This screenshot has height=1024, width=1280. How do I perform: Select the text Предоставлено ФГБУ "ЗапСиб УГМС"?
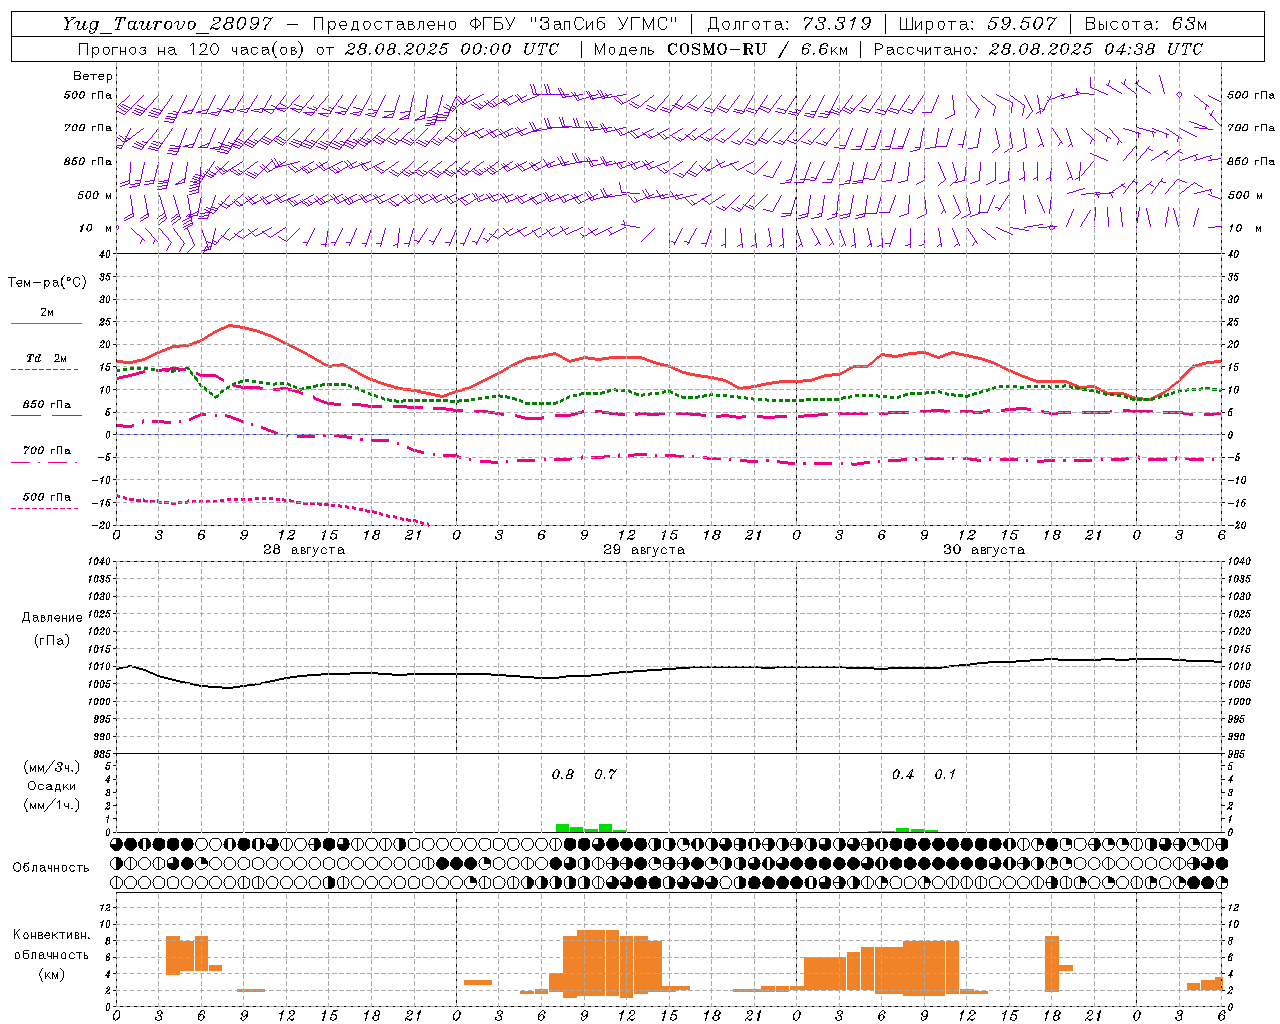[x=495, y=24]
